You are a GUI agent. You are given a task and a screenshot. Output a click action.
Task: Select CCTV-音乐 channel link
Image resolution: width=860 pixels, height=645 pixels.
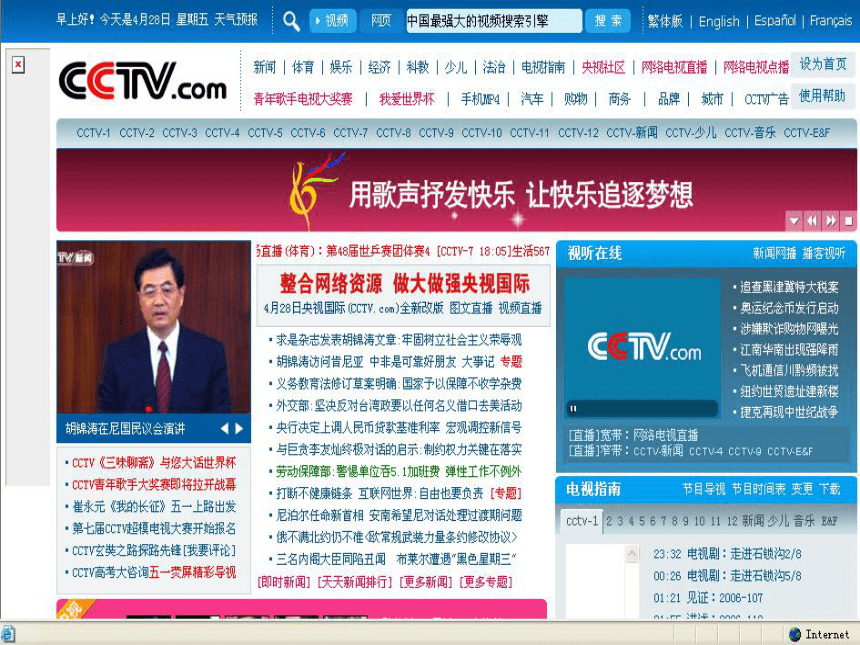click(x=750, y=133)
